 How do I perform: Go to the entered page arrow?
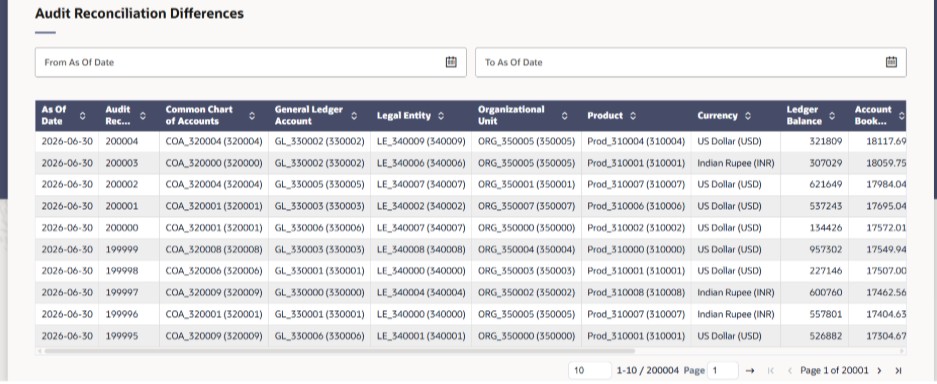click(x=751, y=370)
